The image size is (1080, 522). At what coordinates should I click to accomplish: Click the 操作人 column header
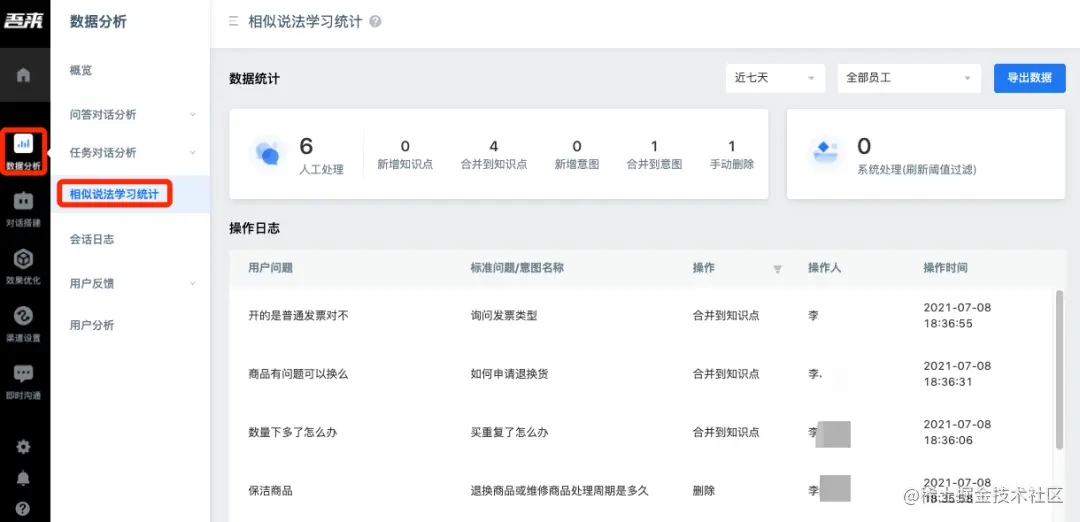coord(824,268)
